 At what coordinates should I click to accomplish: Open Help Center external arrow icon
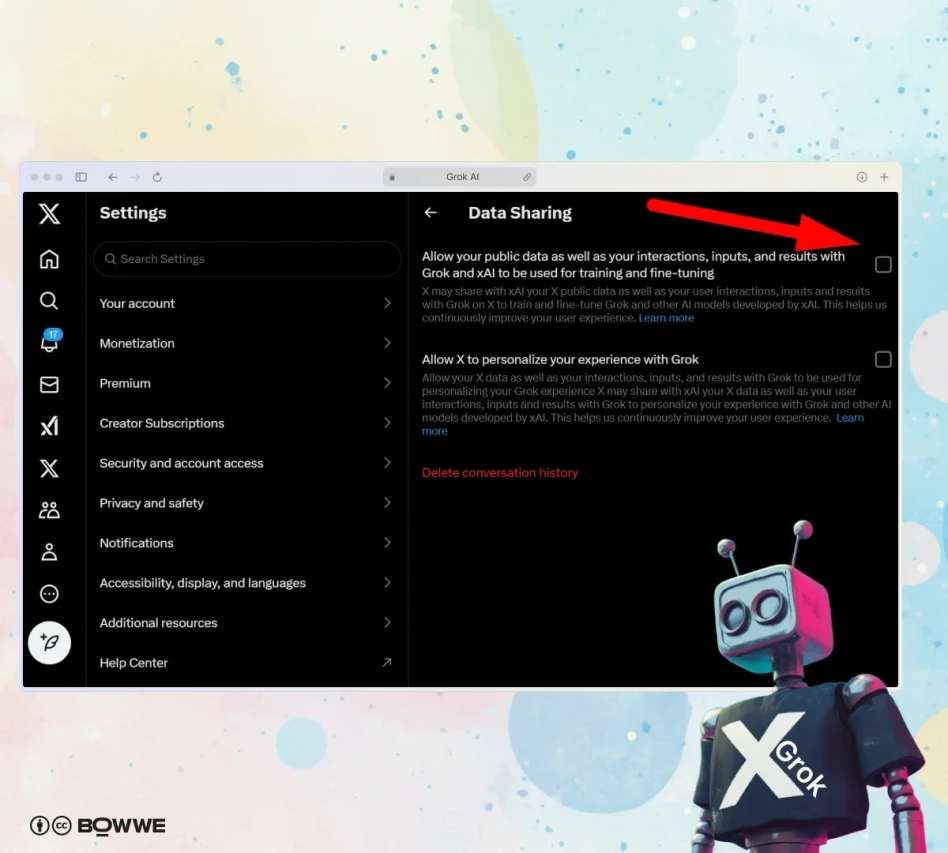[x=387, y=663]
